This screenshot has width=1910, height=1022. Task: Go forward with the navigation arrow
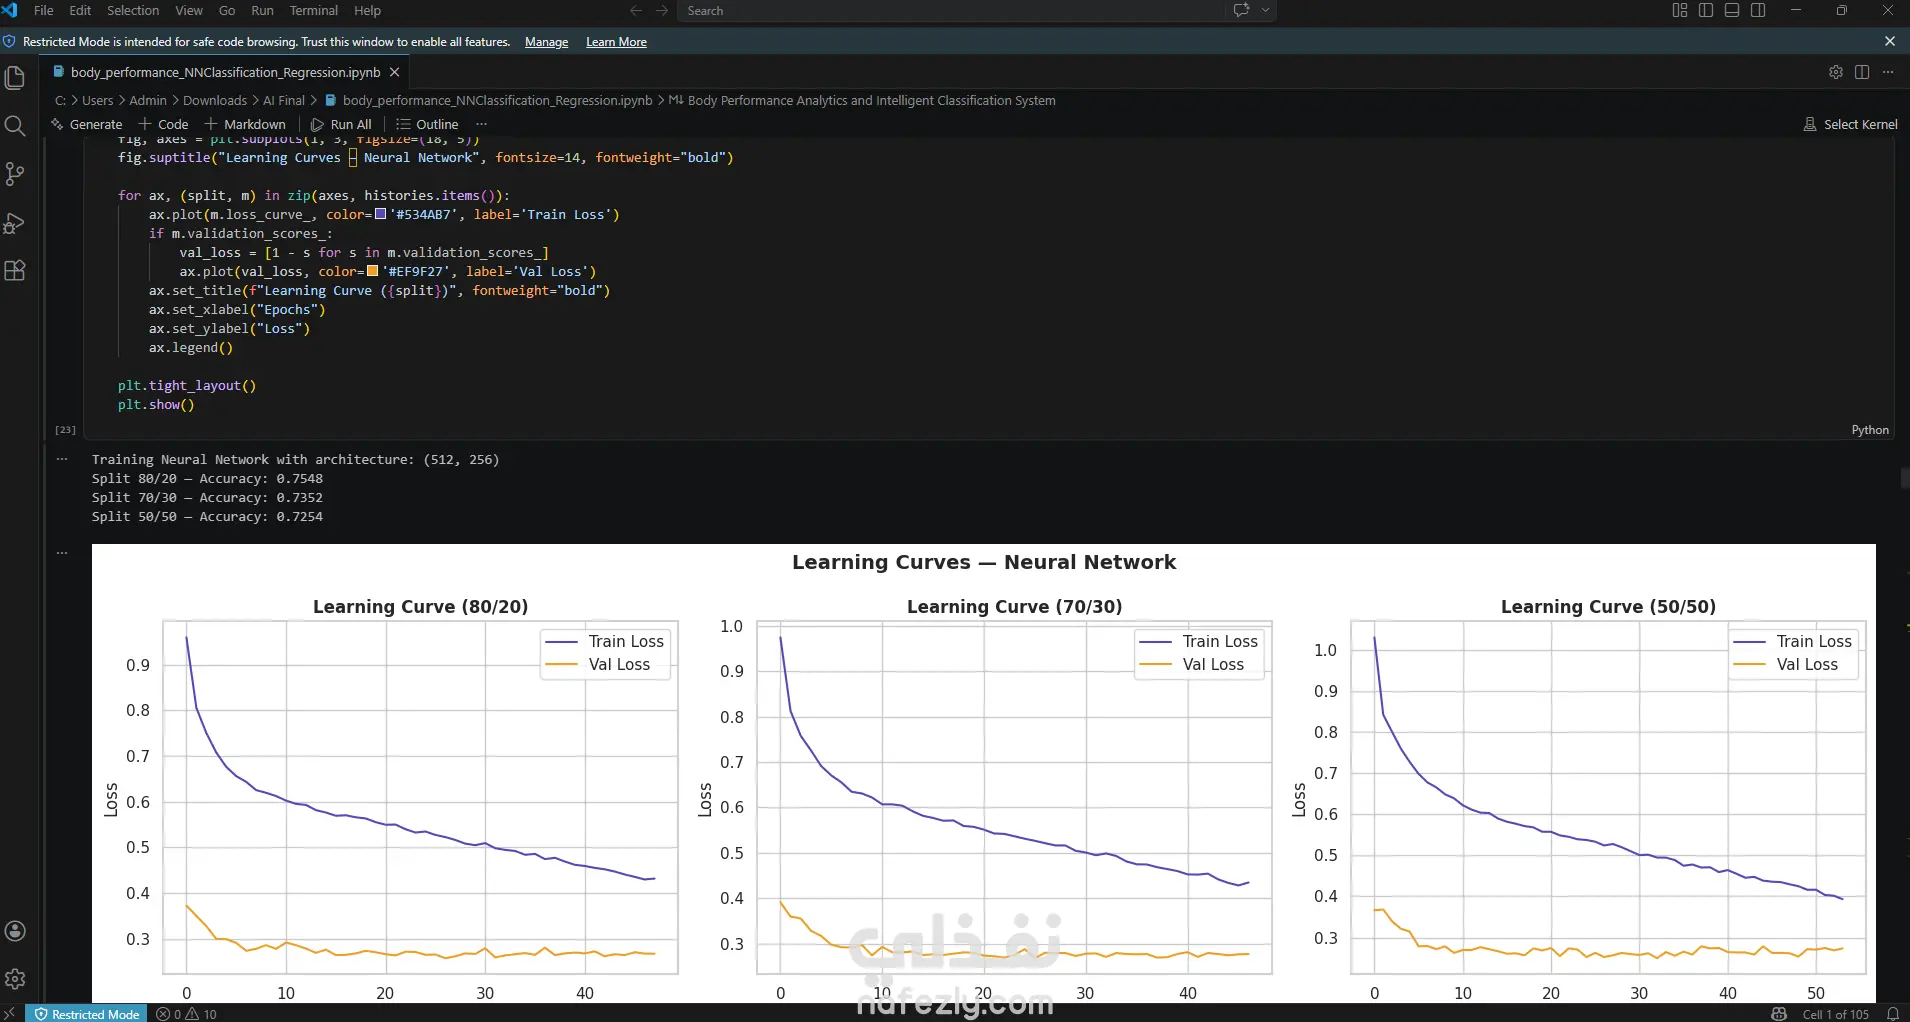pyautogui.click(x=662, y=11)
